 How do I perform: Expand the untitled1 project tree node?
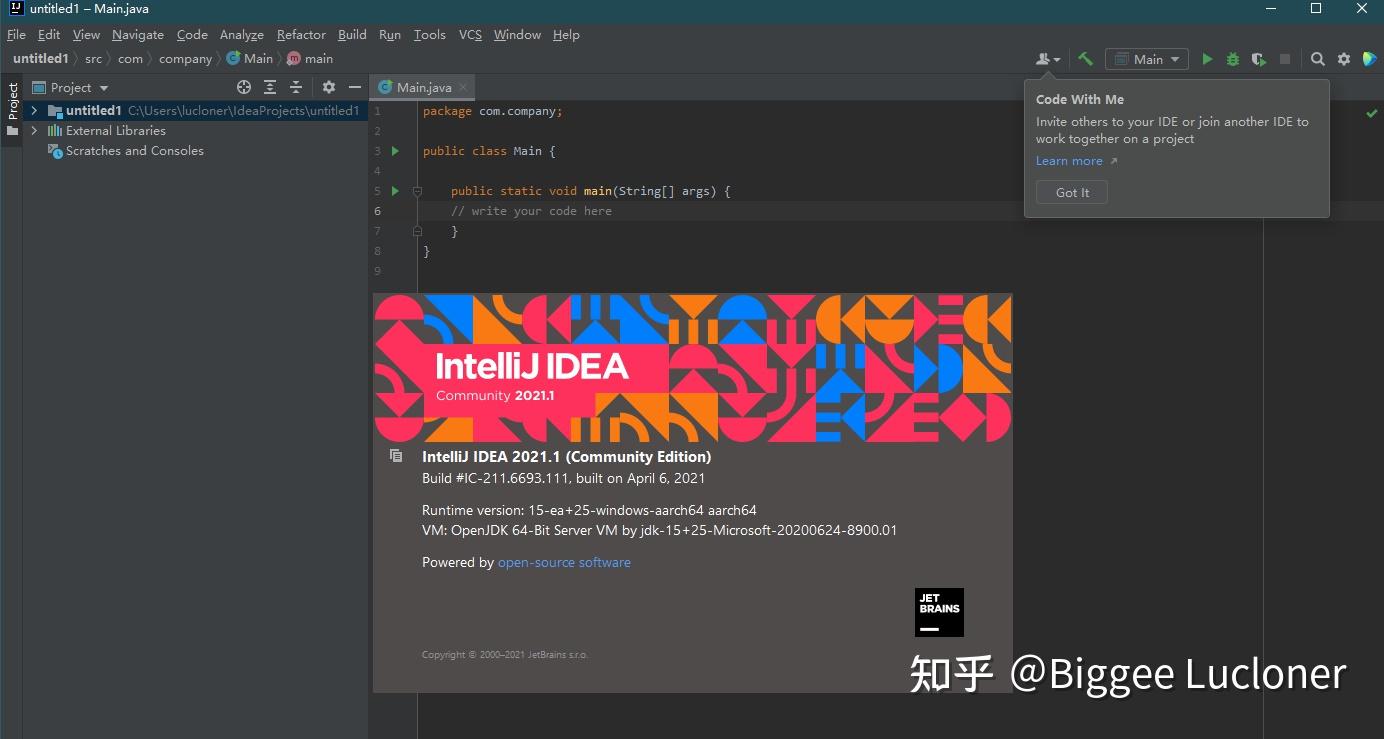[33, 110]
